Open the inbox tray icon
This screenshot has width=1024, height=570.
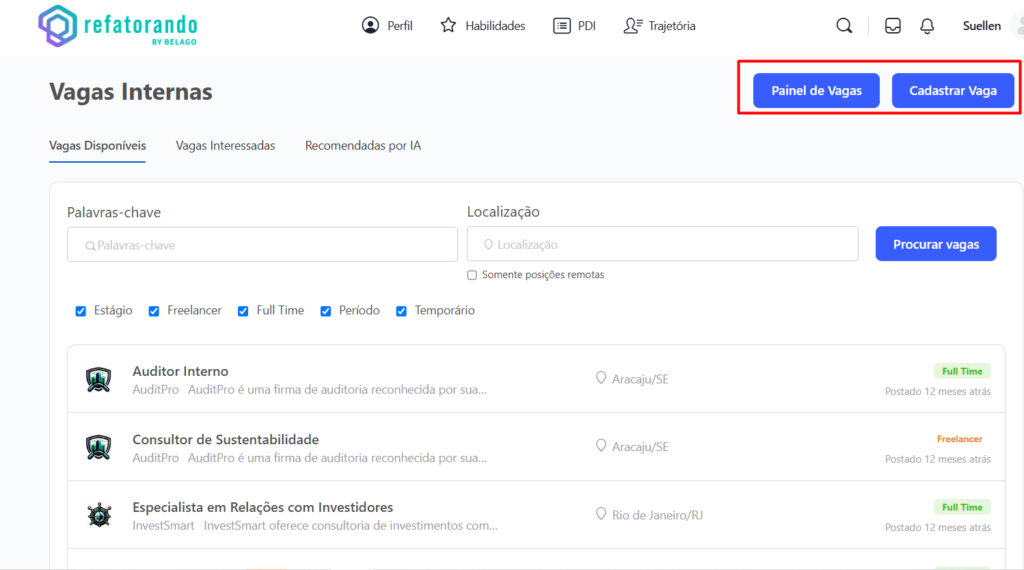click(893, 26)
